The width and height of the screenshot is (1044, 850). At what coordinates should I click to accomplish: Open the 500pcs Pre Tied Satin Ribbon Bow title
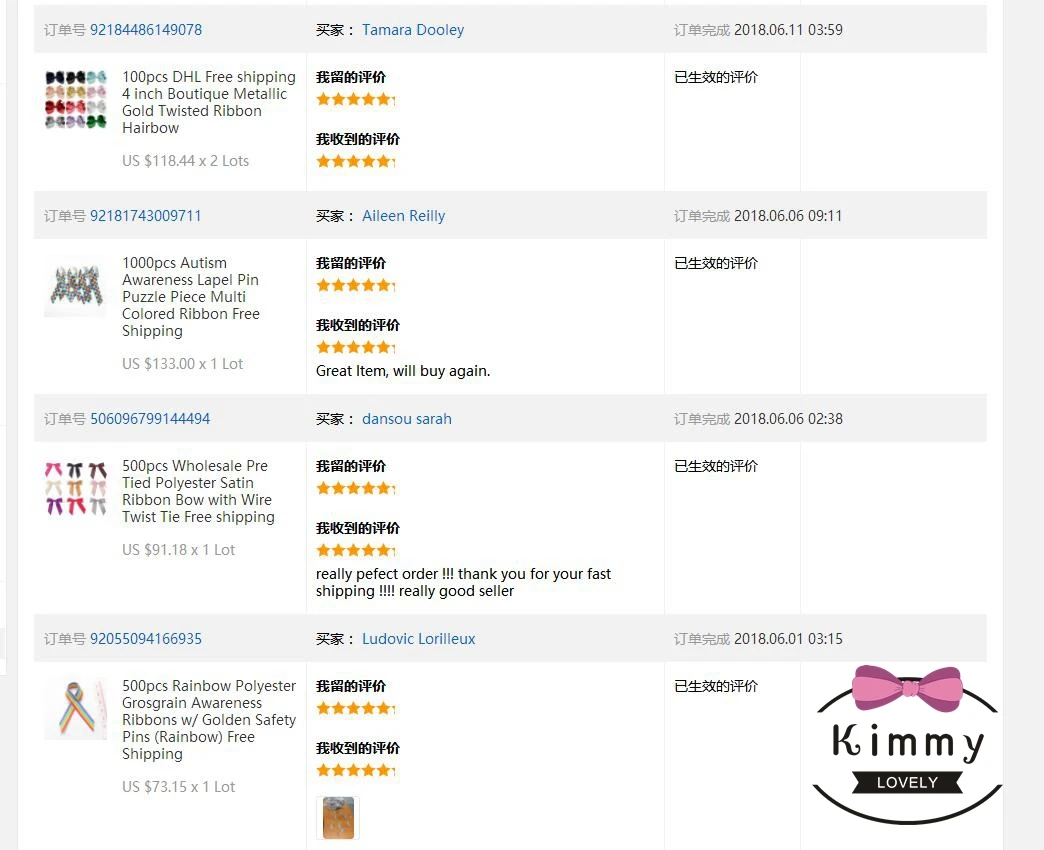coord(198,491)
